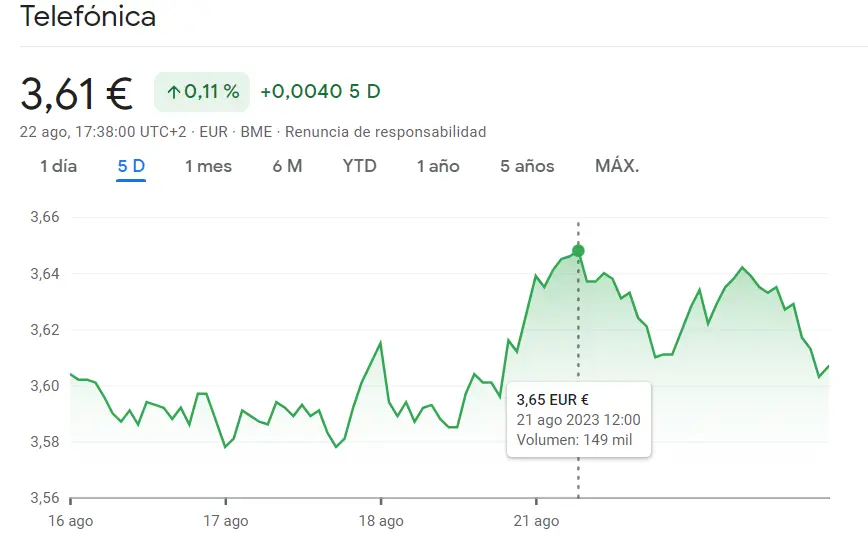Click the '3,65 EUR €' tooltip value
Viewport: 868px width, 550px height.
click(x=552, y=399)
